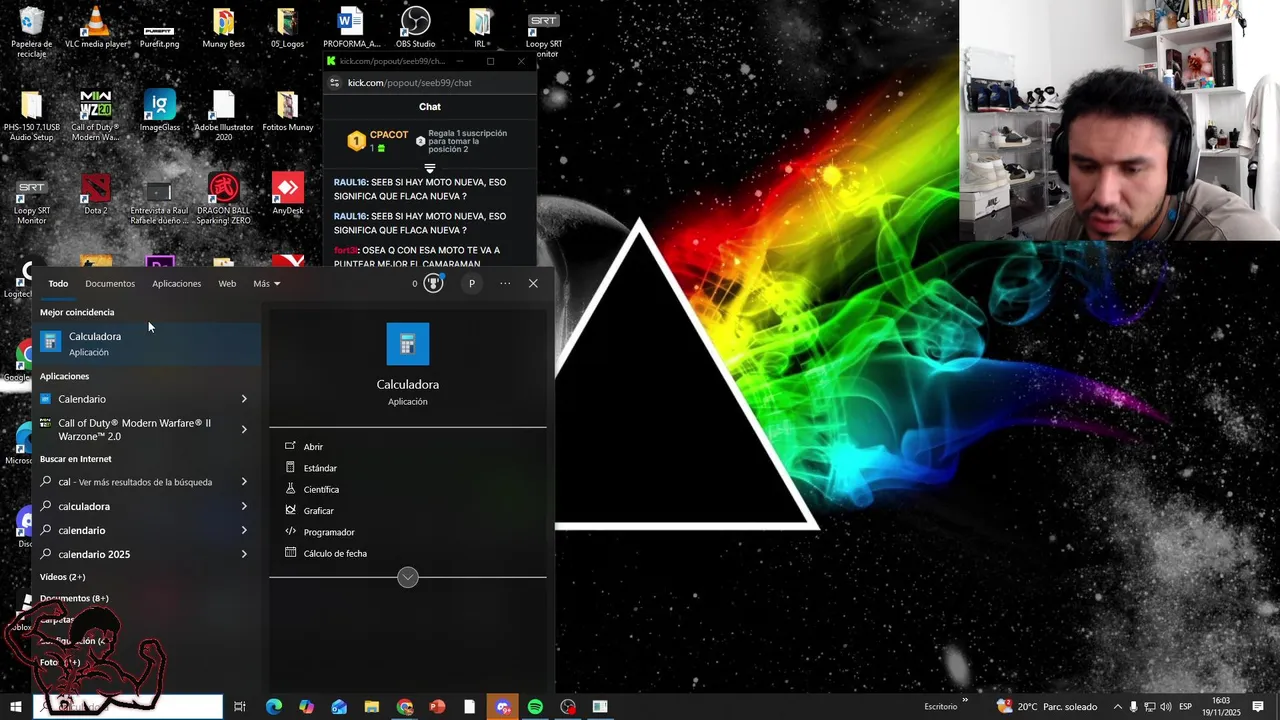Expand Call of Duty Warzone result chevron
Viewport: 1280px width, 720px height.
(244, 429)
